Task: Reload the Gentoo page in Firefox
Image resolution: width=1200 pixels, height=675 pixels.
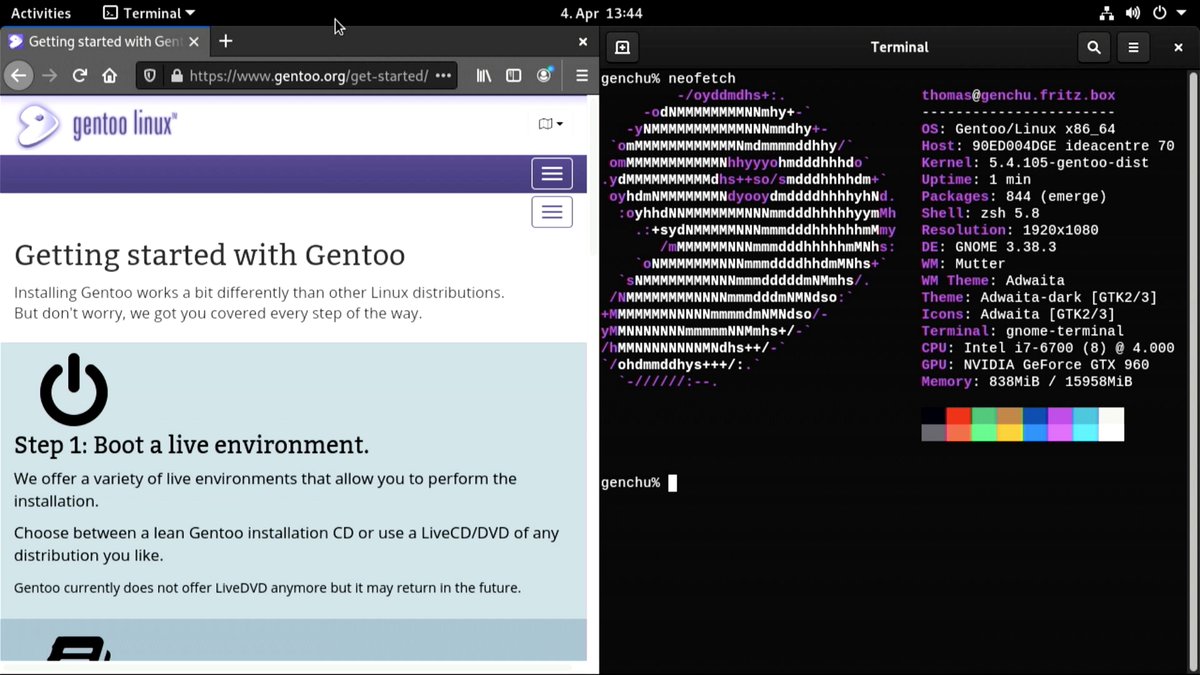Action: click(80, 75)
